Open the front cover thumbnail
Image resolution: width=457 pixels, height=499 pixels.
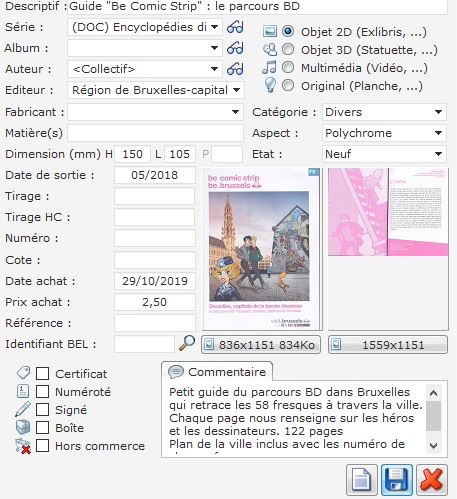tap(262, 249)
